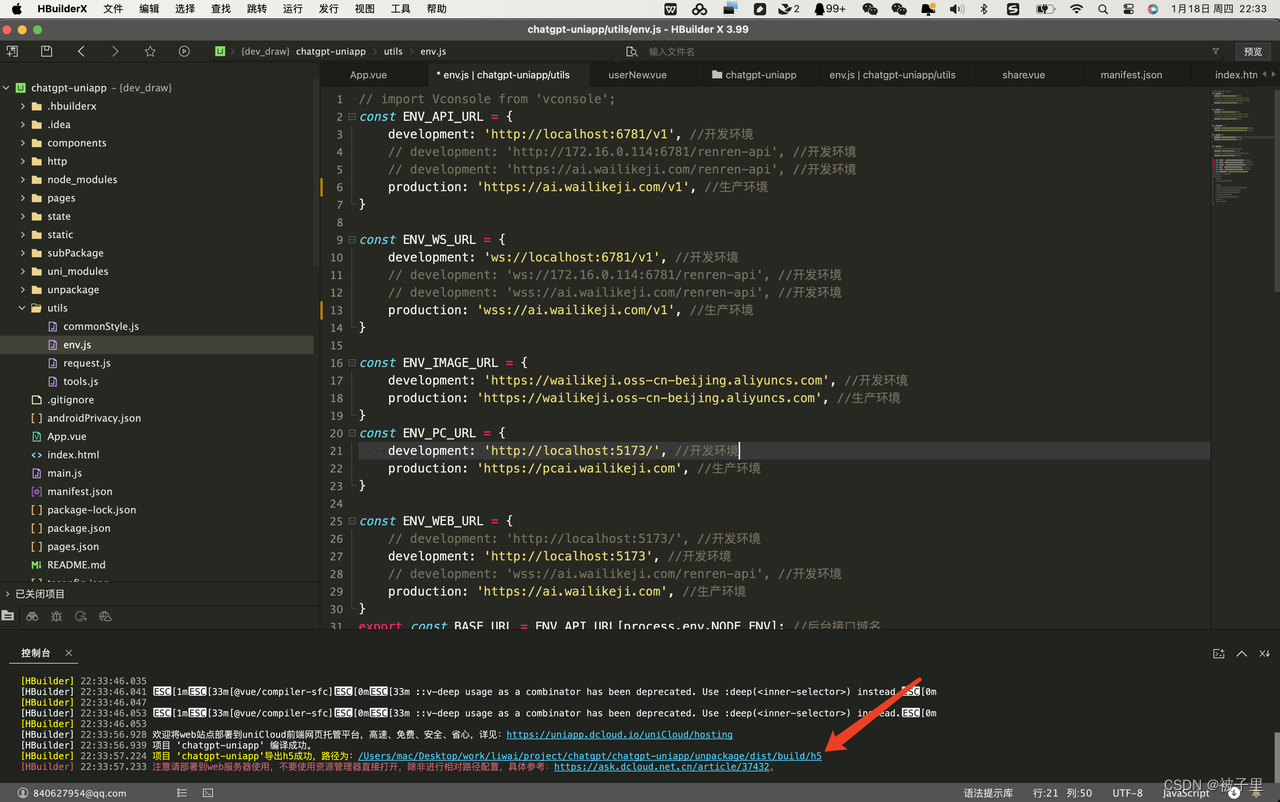Fold the ENV_PC_URL code block on line 20
The image size is (1280, 802).
pos(351,433)
